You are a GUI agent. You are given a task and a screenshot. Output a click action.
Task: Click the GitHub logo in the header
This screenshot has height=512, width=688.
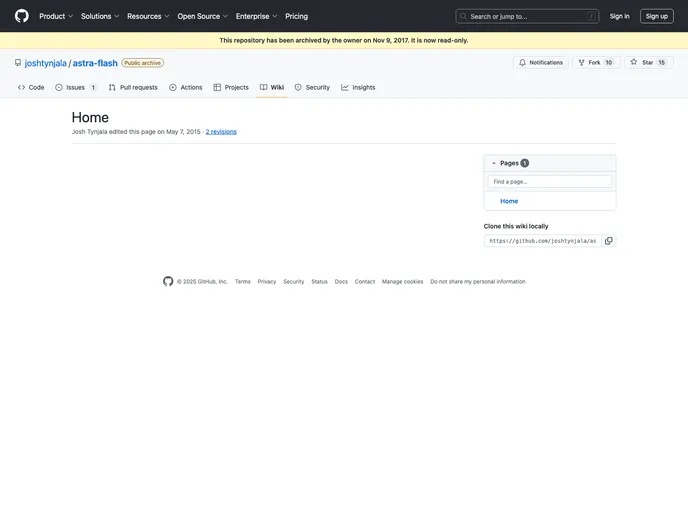point(22,16)
